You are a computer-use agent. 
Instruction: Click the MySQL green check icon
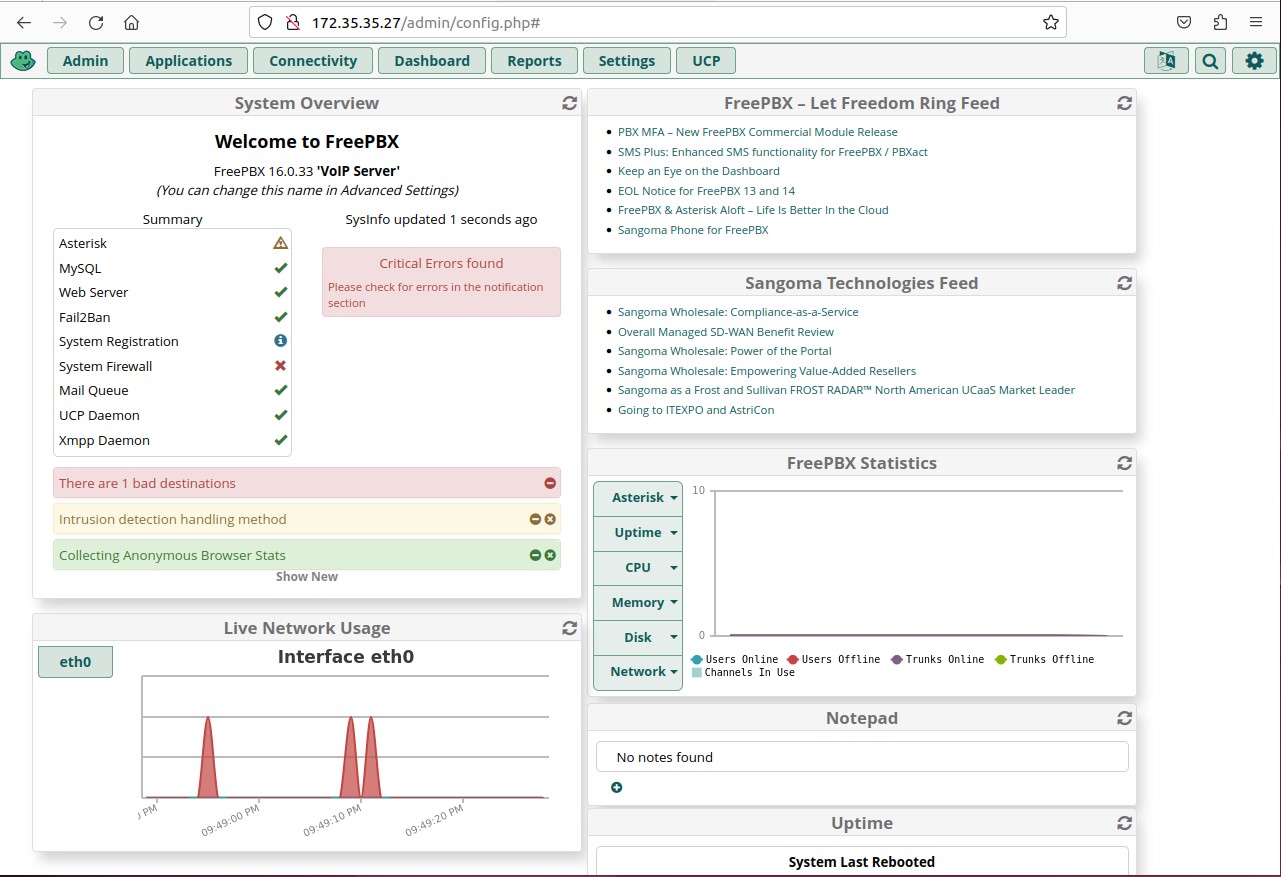(x=281, y=268)
